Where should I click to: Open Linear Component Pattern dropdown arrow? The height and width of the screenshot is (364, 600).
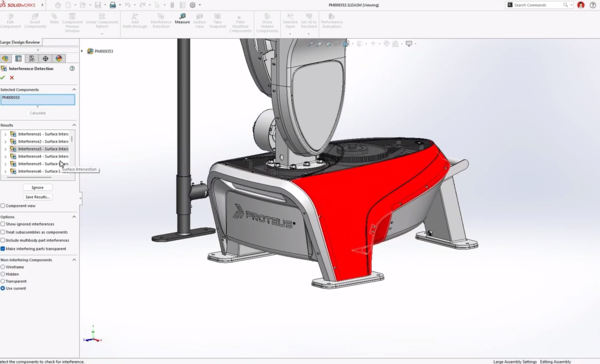click(x=102, y=34)
